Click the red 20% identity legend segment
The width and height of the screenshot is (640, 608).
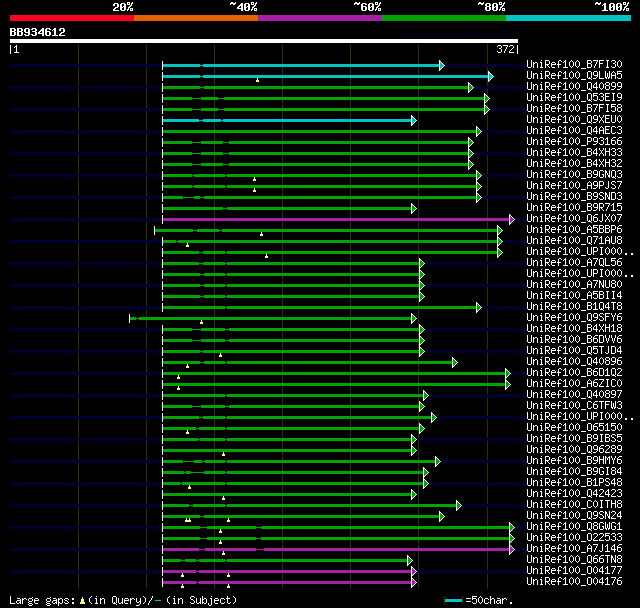72,18
